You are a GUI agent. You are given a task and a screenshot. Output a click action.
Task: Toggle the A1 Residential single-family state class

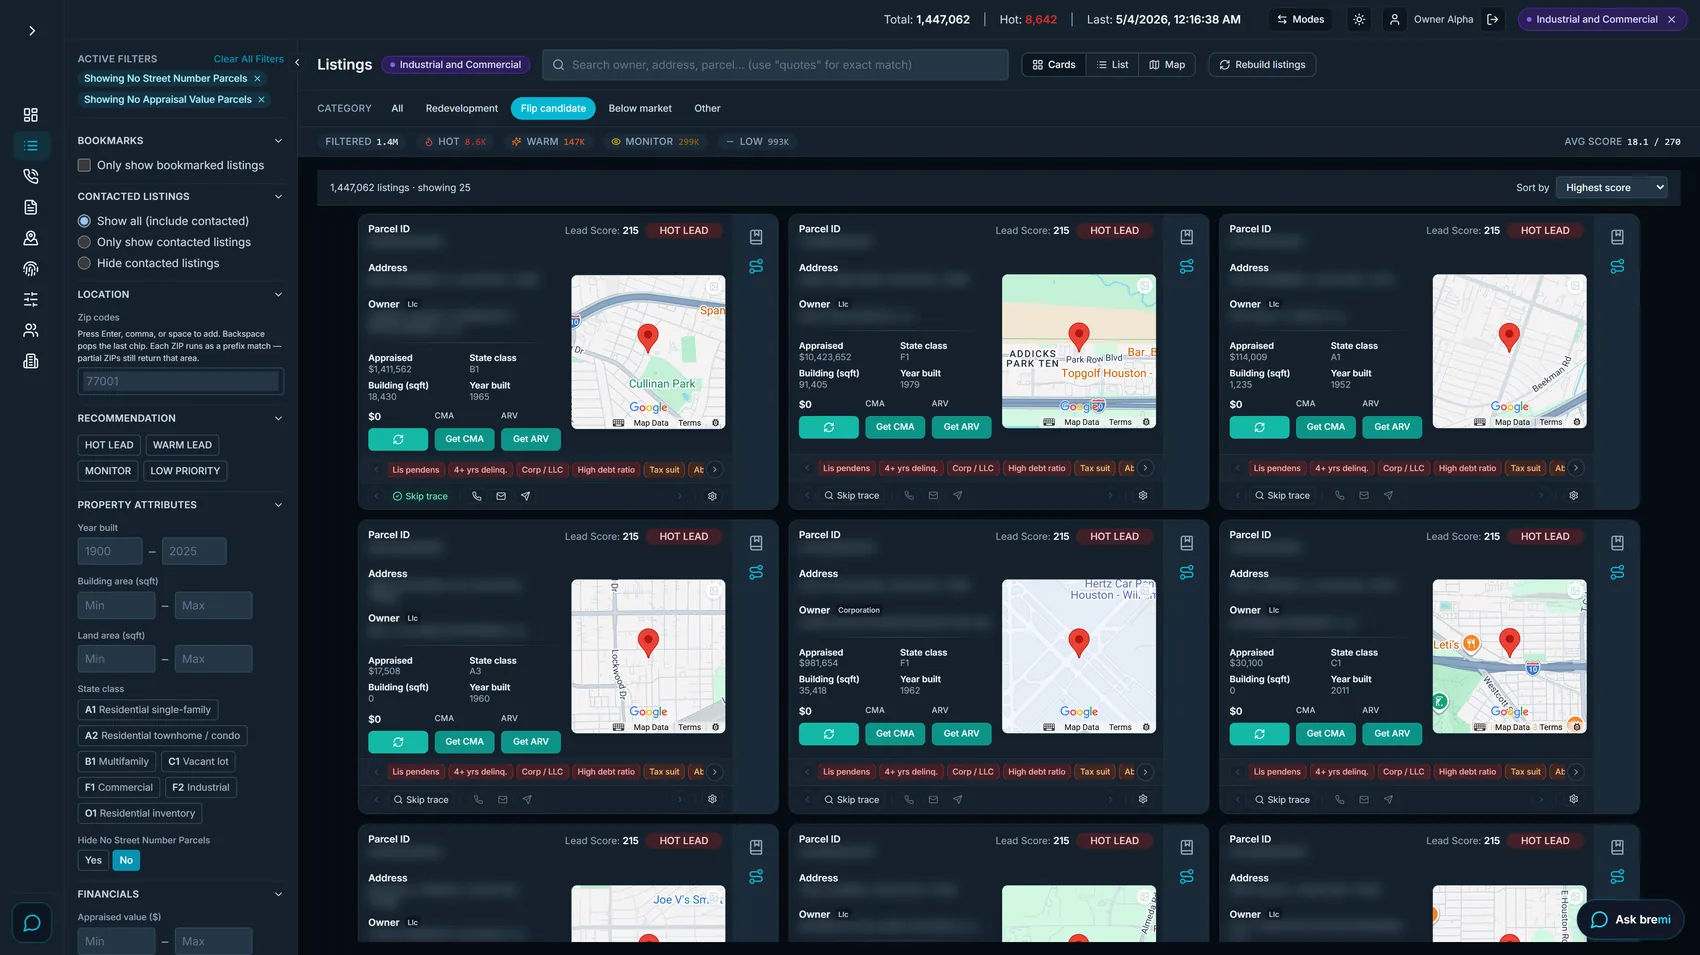tap(148, 710)
